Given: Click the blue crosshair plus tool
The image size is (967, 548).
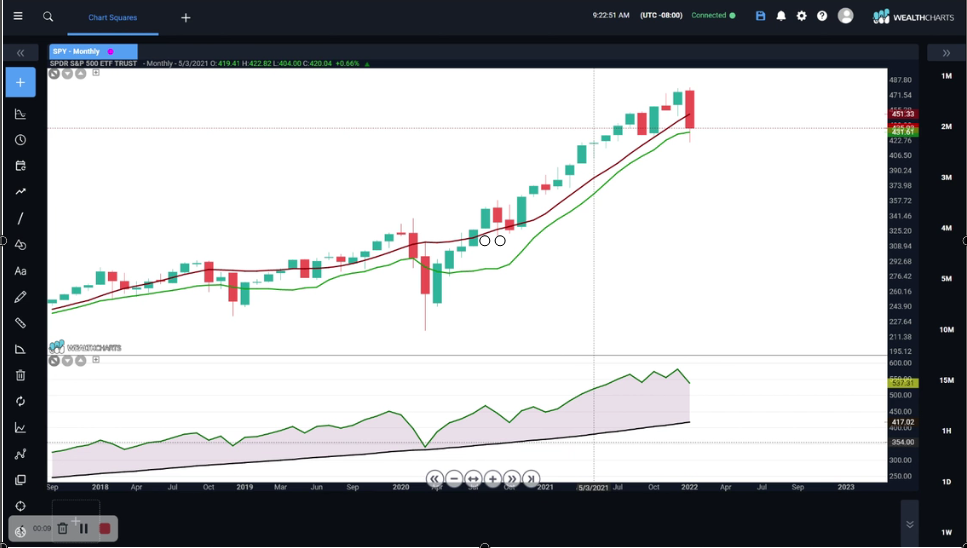Looking at the screenshot, I should coord(20,83).
